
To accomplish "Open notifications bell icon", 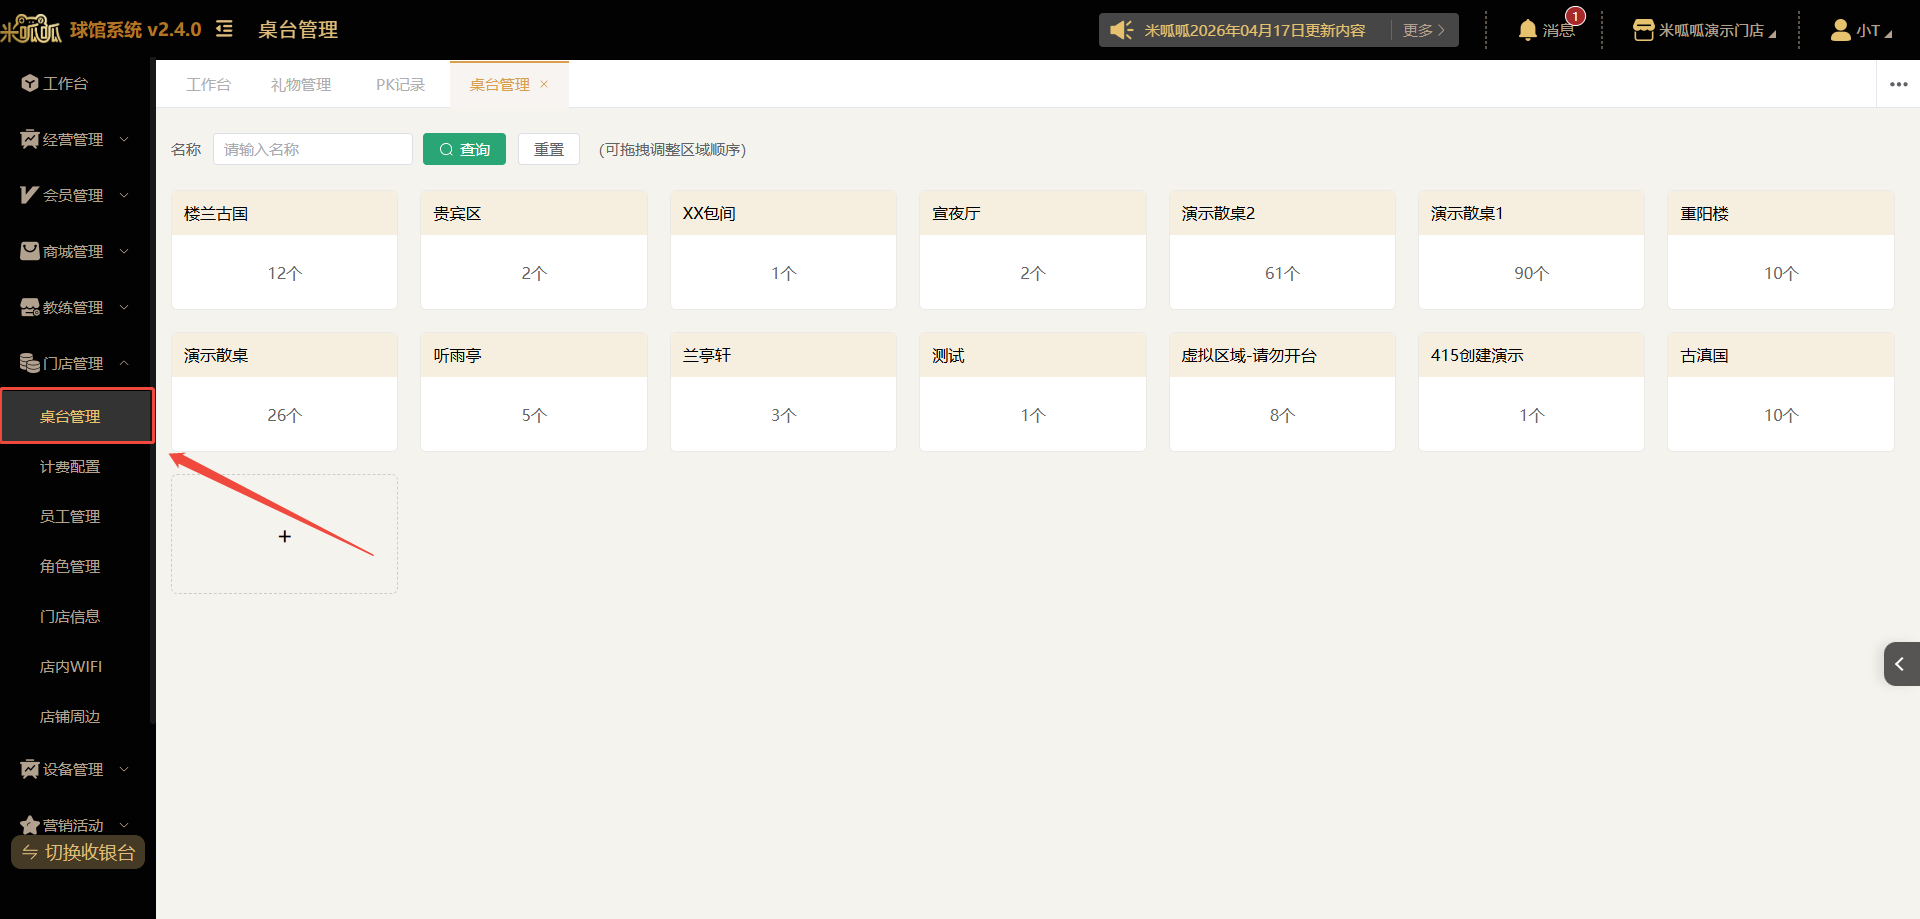I will (x=1527, y=30).
